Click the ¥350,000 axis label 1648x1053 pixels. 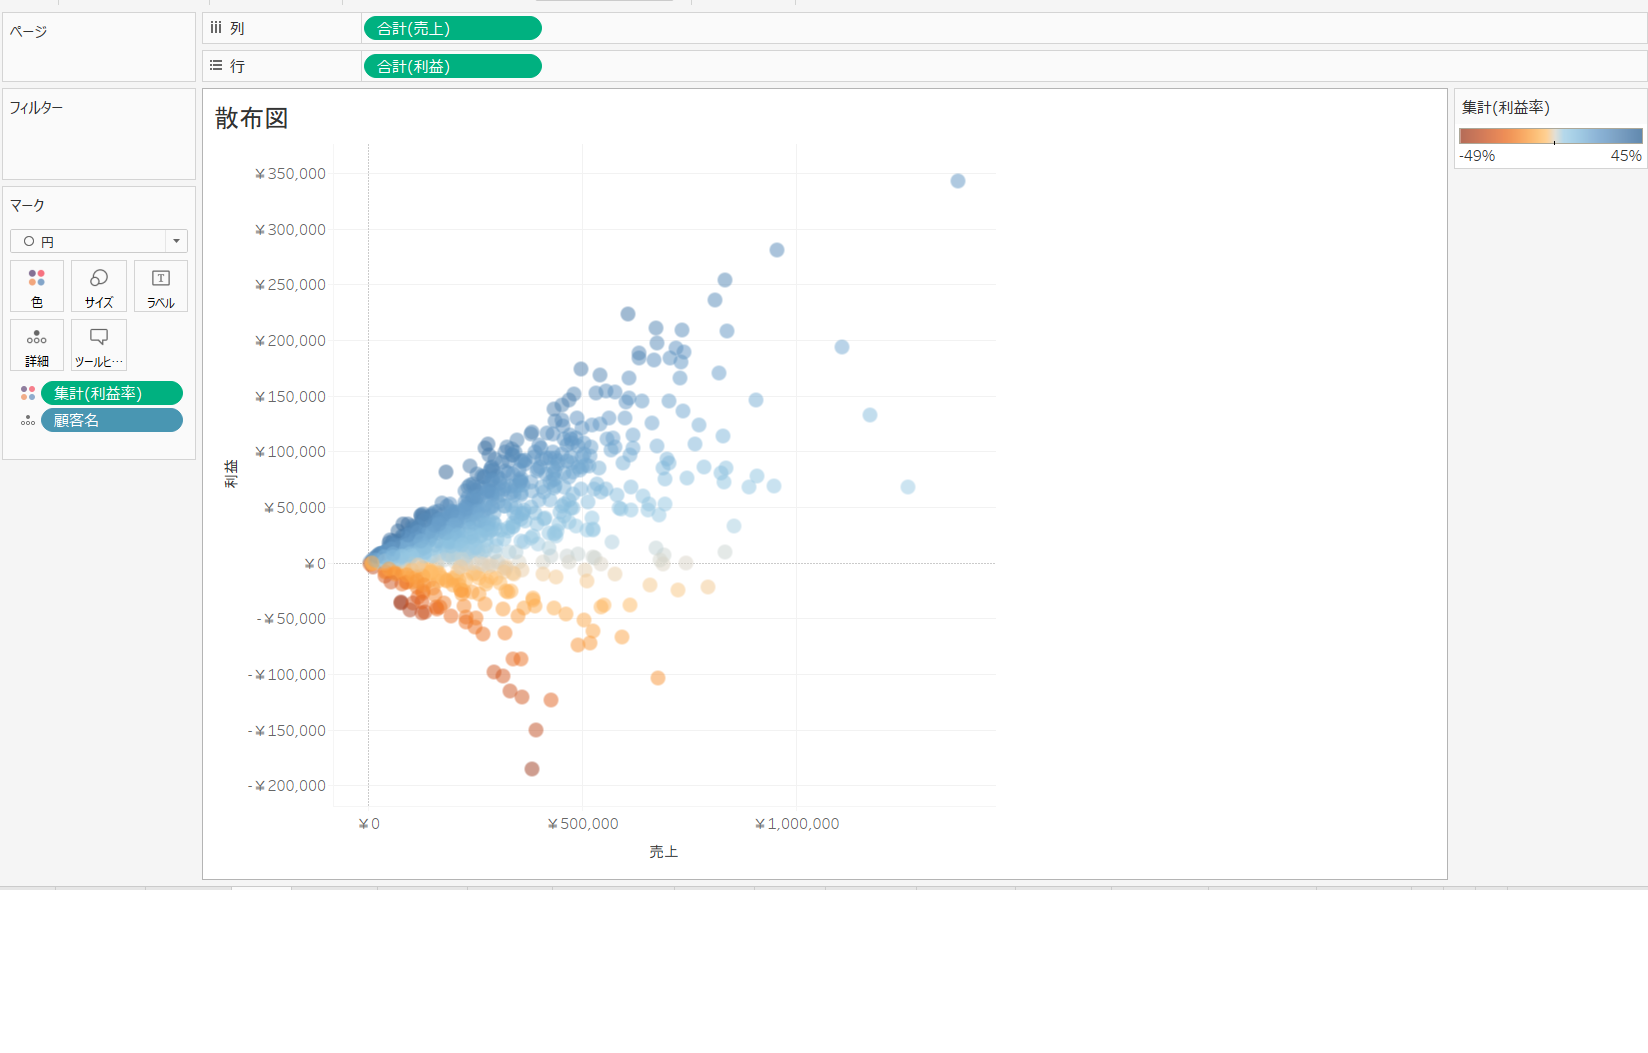tap(291, 174)
